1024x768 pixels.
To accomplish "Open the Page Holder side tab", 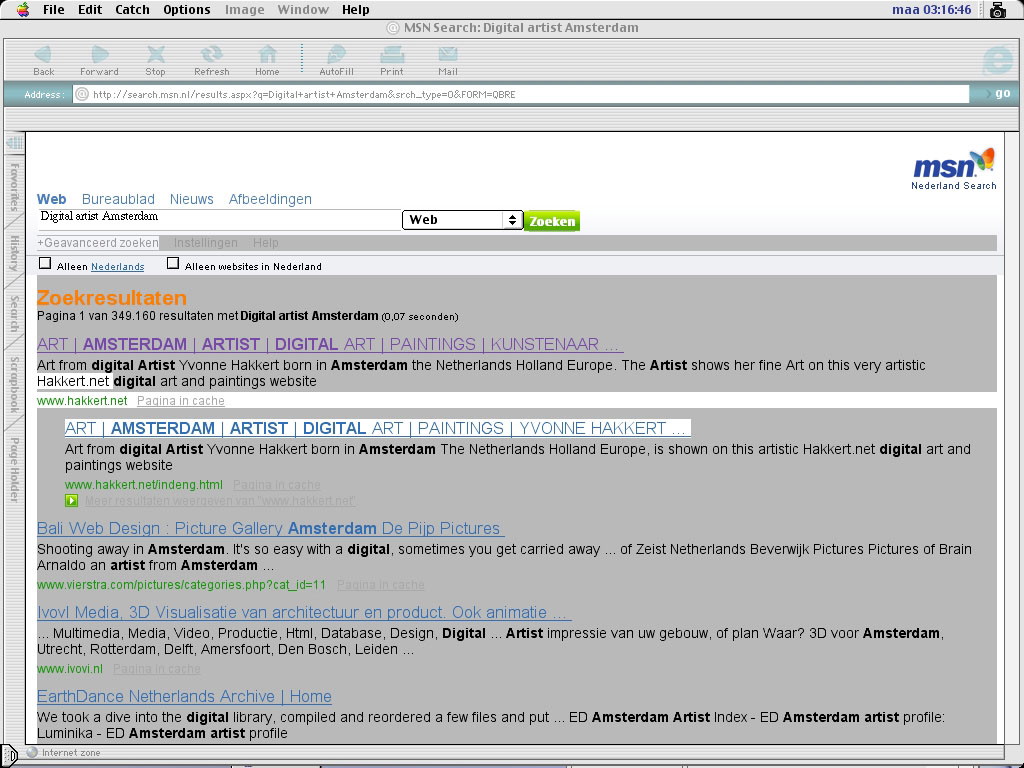I will (14, 470).
